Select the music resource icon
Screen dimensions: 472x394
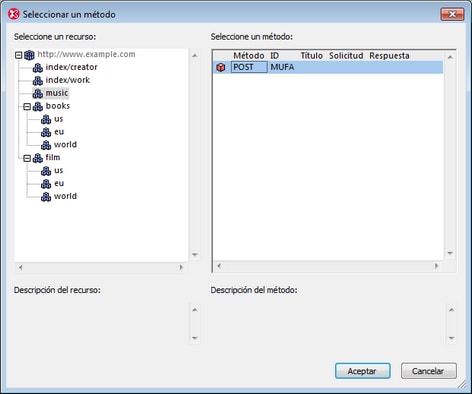(38, 94)
